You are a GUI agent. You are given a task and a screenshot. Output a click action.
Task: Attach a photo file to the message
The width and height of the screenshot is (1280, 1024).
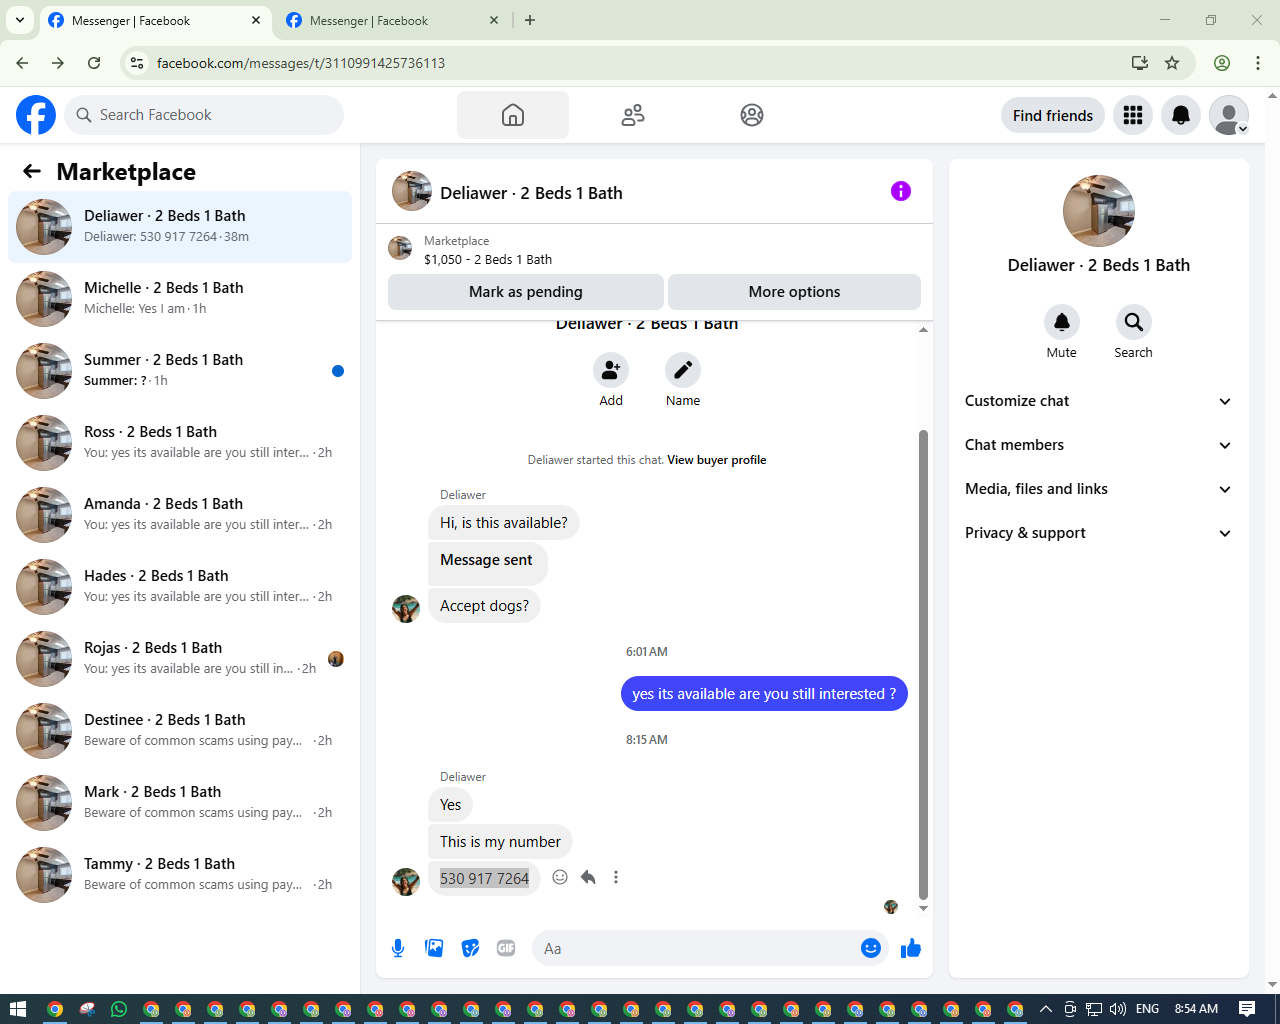434,948
